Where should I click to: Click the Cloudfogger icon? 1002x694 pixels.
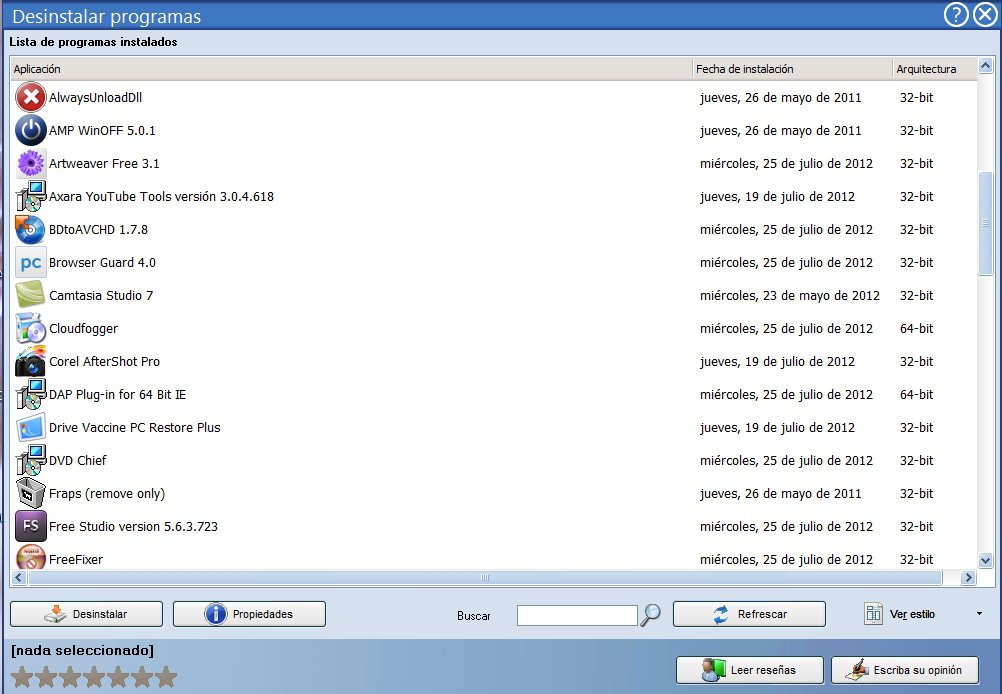(x=30, y=328)
